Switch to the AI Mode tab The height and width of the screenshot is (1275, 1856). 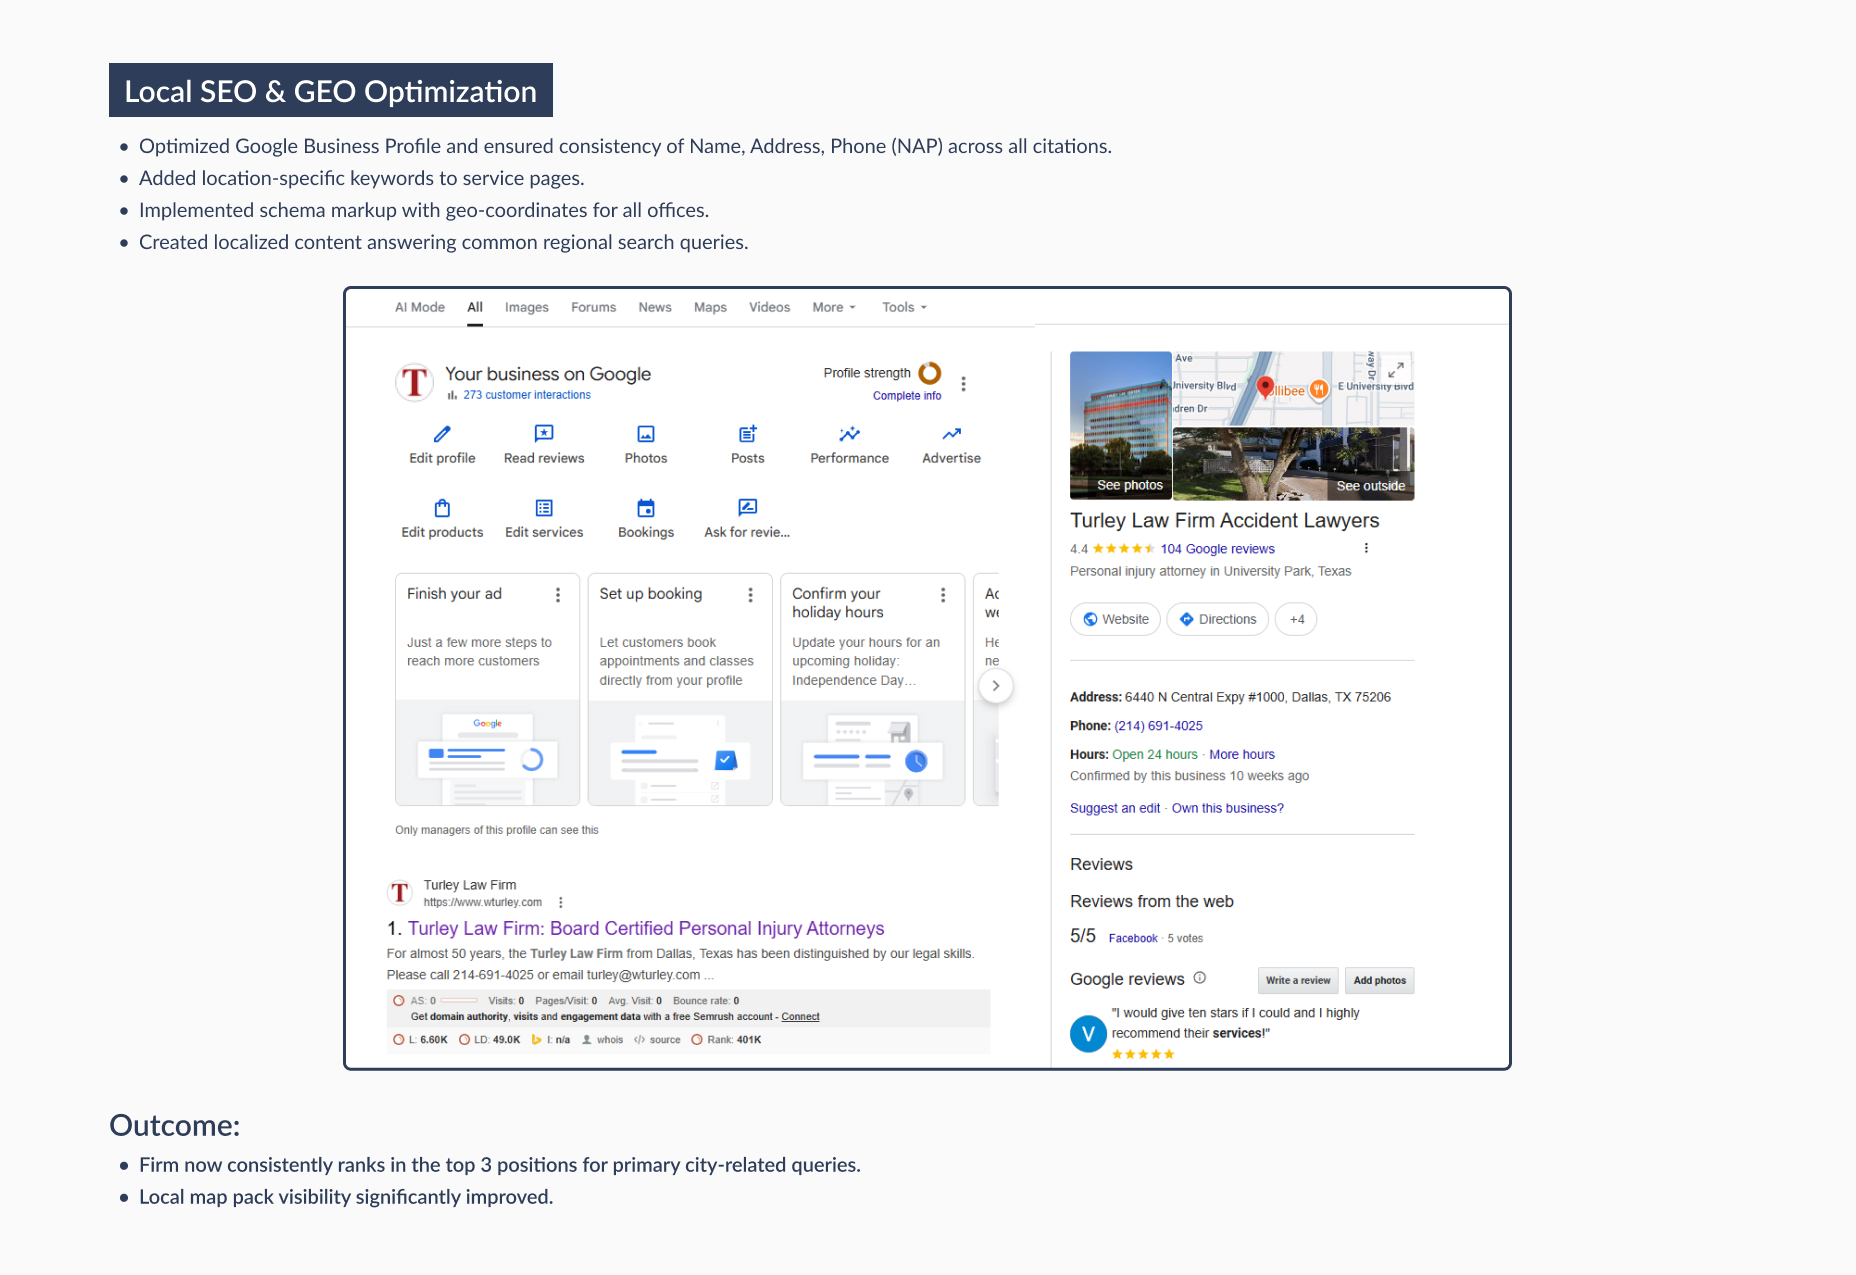pyautogui.click(x=420, y=307)
